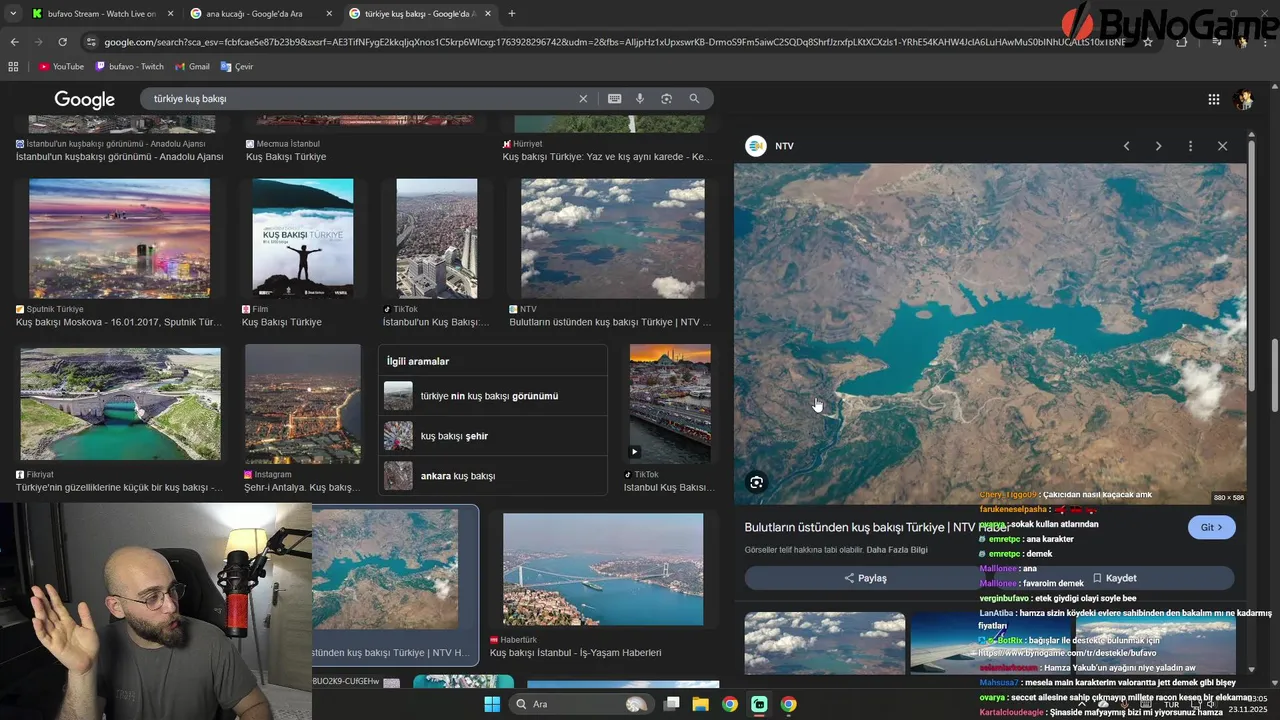This screenshot has width=1280, height=720.
Task: Start a voice search with the microphone
Action: click(640, 99)
